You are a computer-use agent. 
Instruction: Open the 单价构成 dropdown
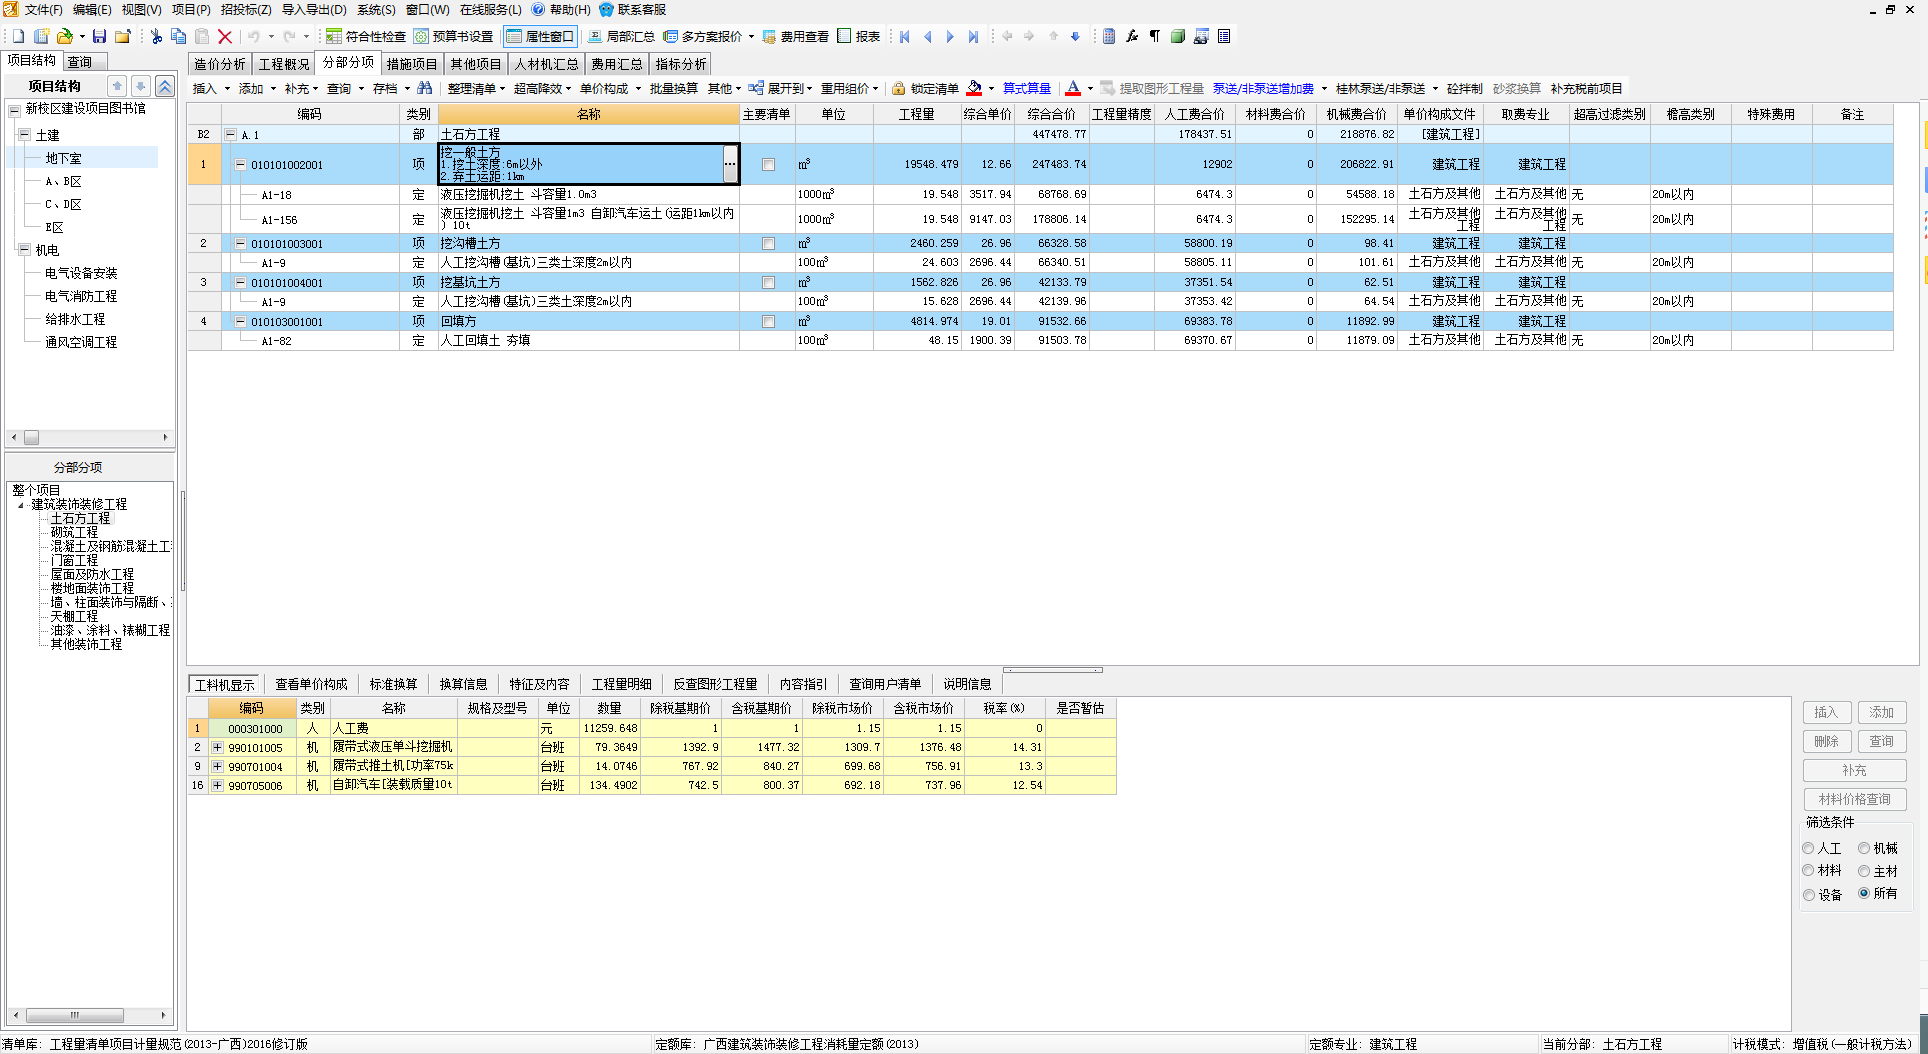610,89
